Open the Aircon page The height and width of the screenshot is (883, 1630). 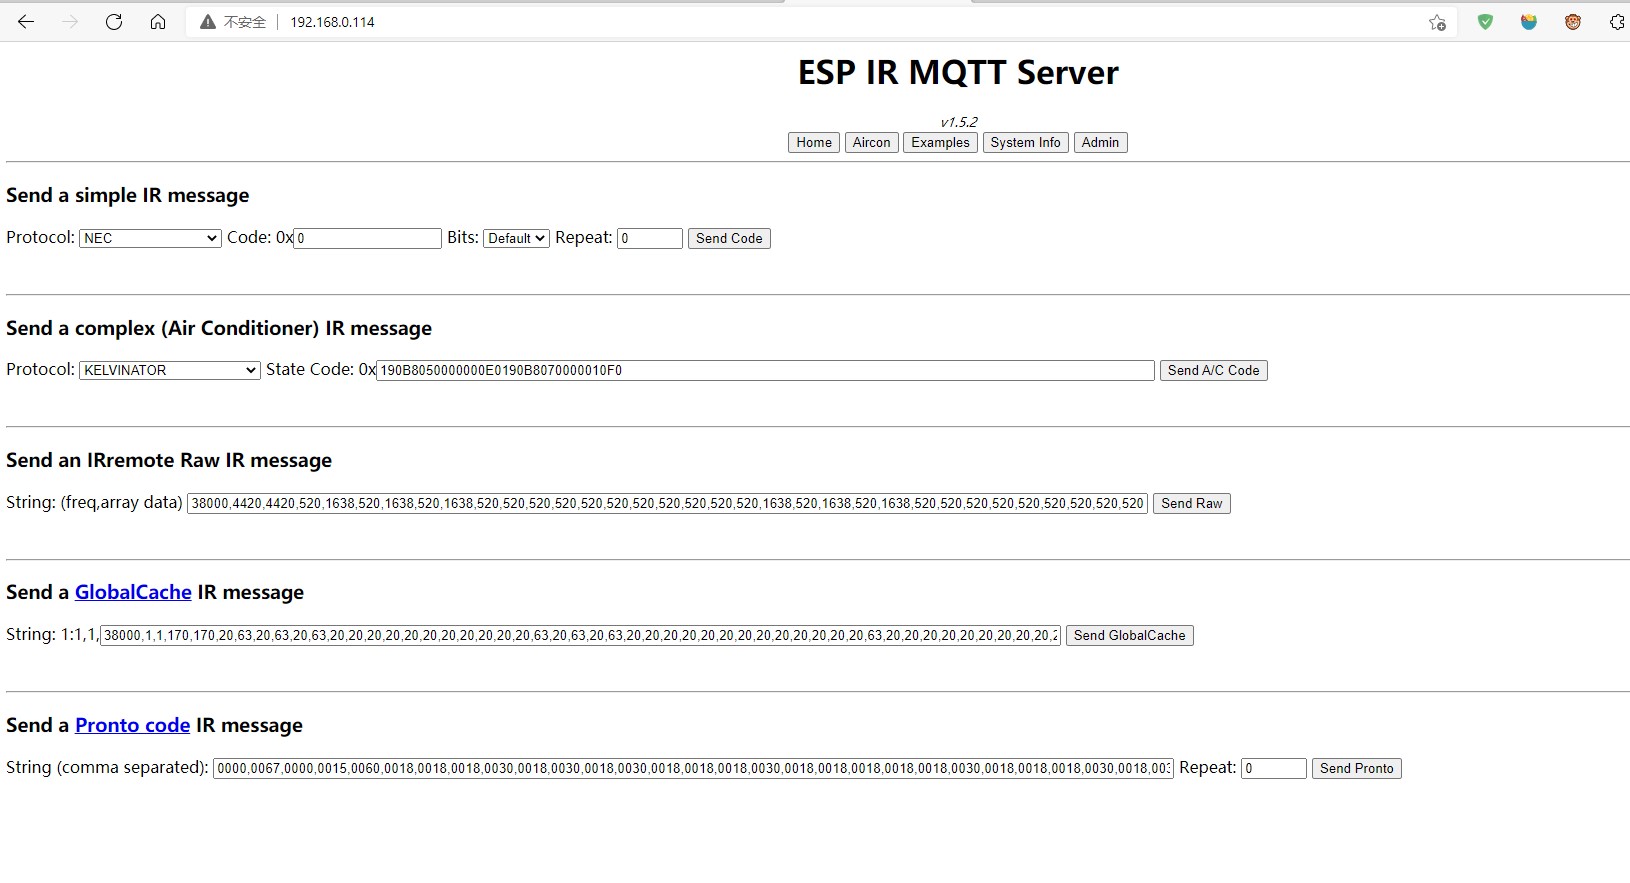[872, 143]
